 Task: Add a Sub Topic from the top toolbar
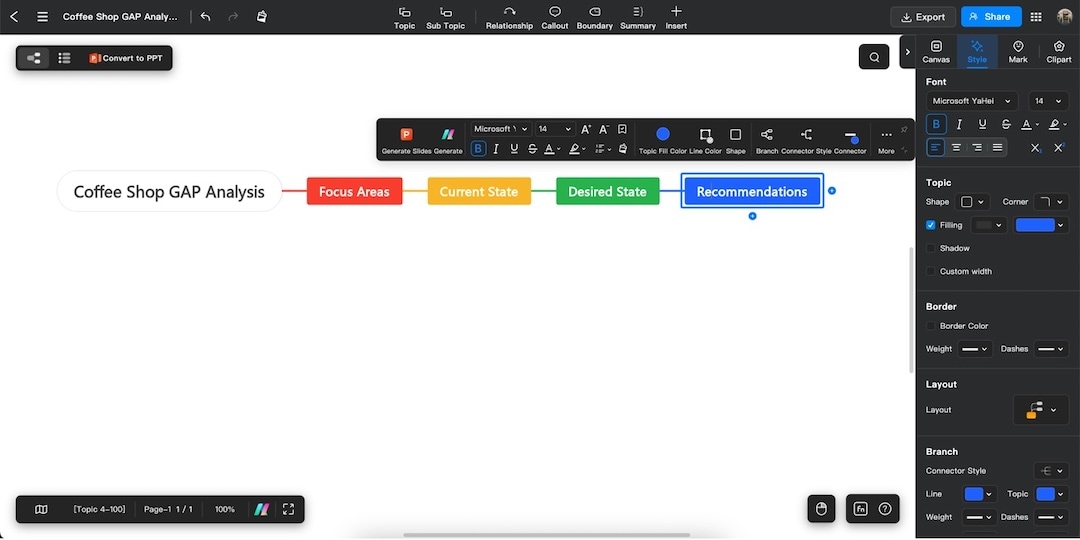click(446, 17)
